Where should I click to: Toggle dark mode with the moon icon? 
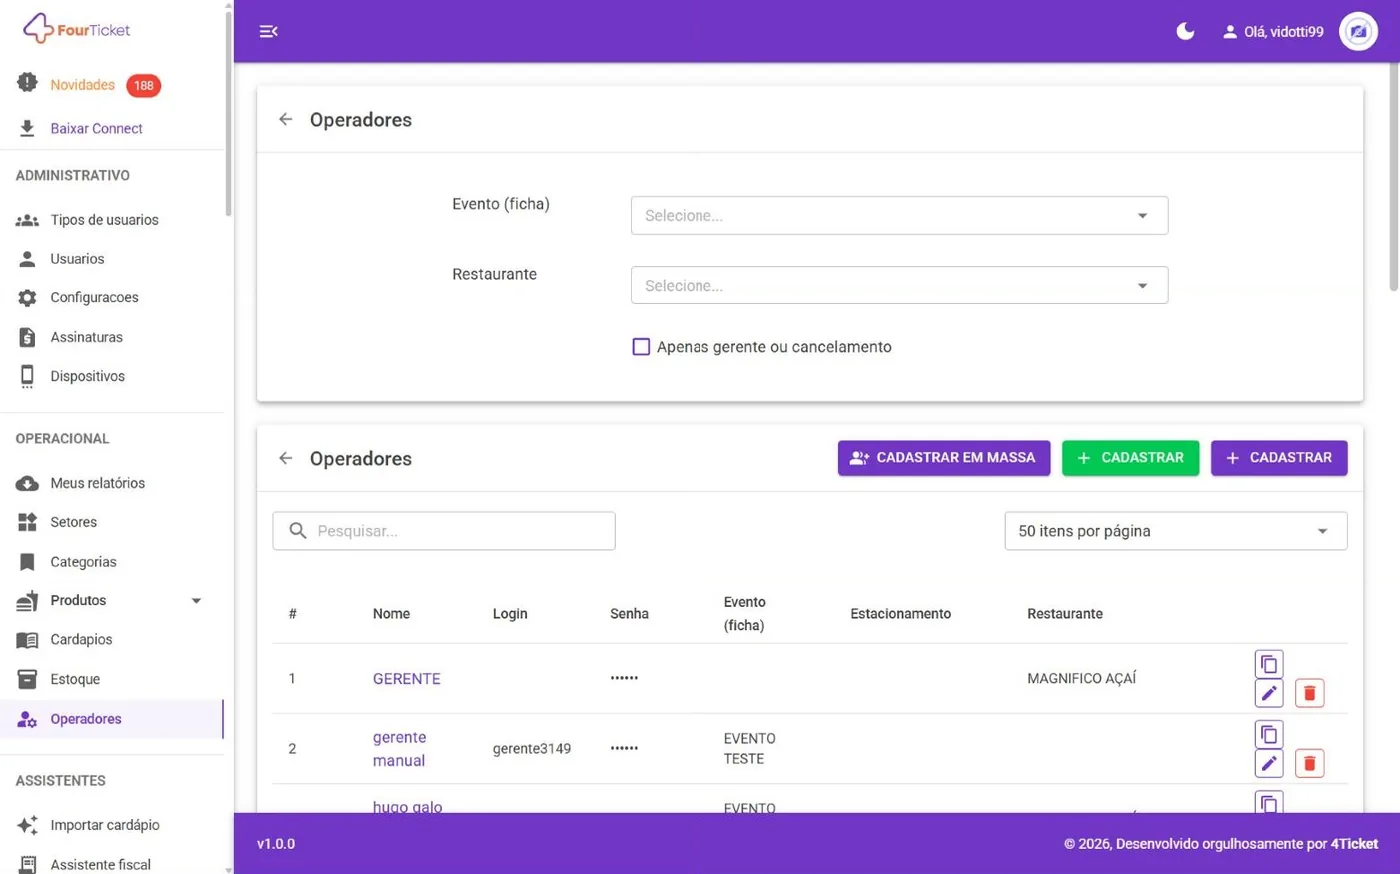coord(1185,31)
